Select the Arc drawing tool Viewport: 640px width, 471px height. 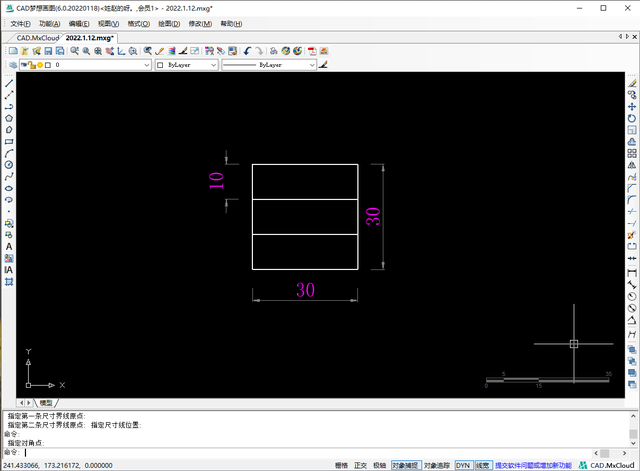[9, 153]
